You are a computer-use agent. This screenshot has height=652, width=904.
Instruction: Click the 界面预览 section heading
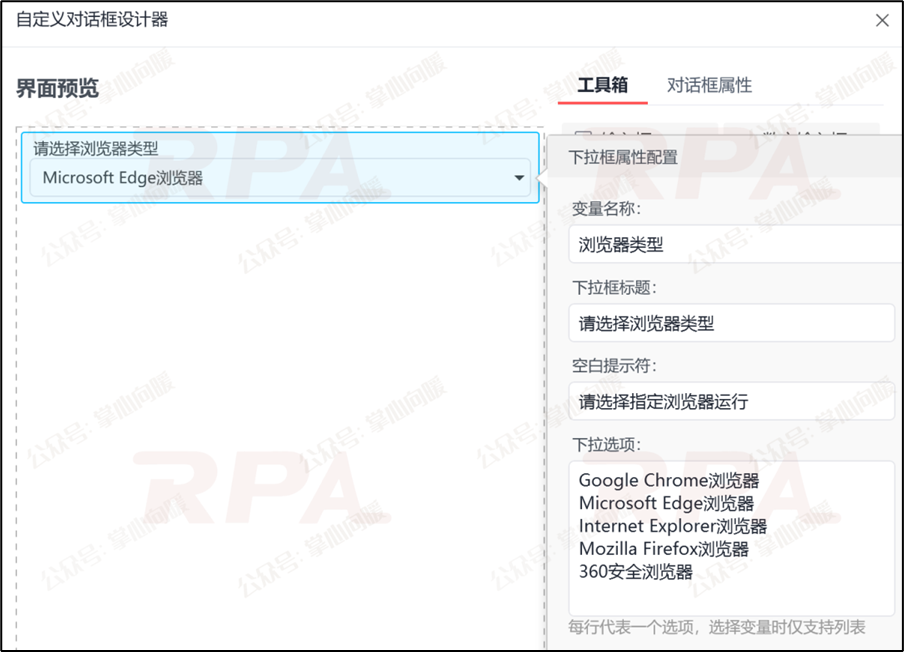pos(57,88)
